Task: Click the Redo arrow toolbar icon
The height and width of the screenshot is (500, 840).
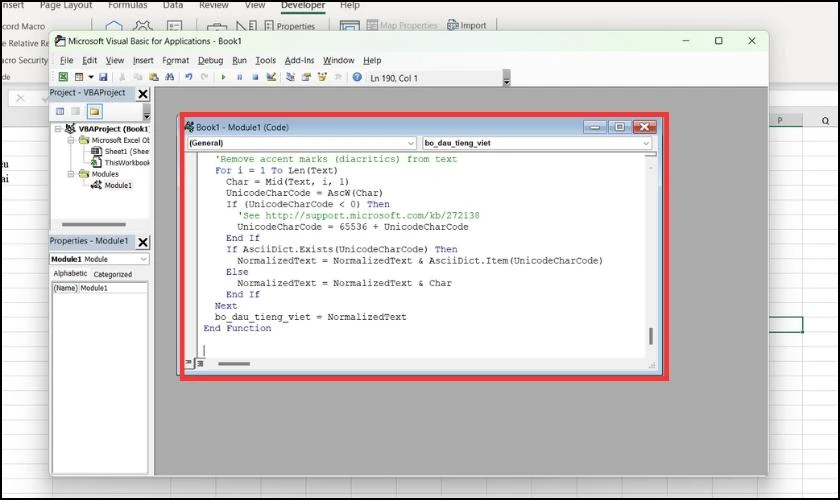Action: click(204, 77)
